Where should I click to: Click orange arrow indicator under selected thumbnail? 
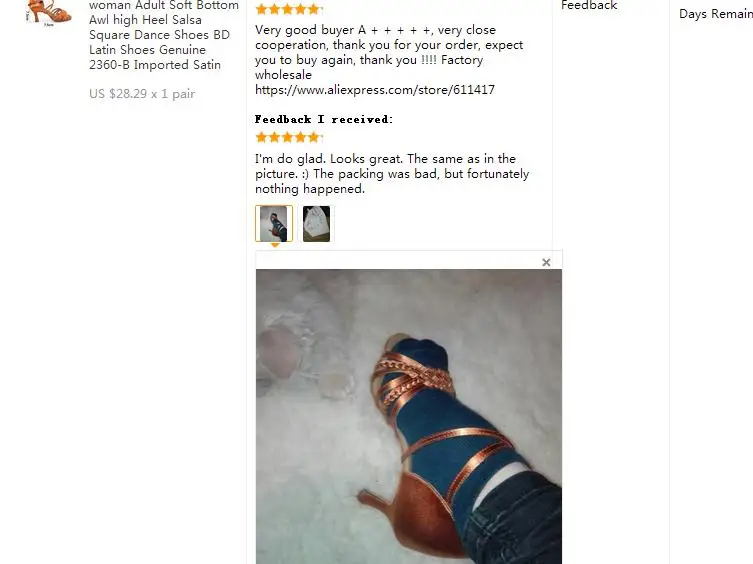(275, 245)
